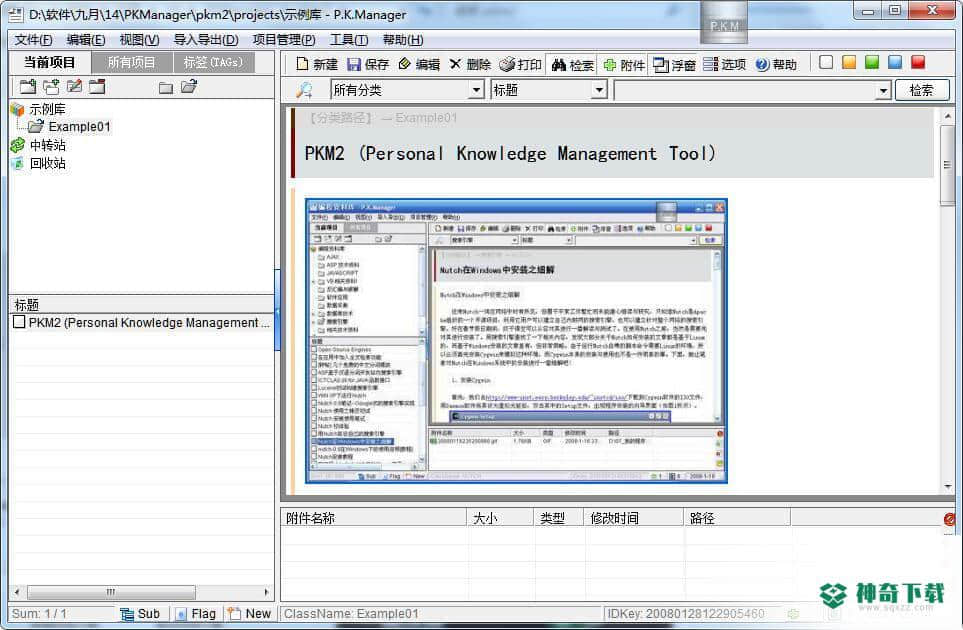Image resolution: width=963 pixels, height=630 pixels.
Task: Select the white color flag swatch
Action: tap(826, 63)
